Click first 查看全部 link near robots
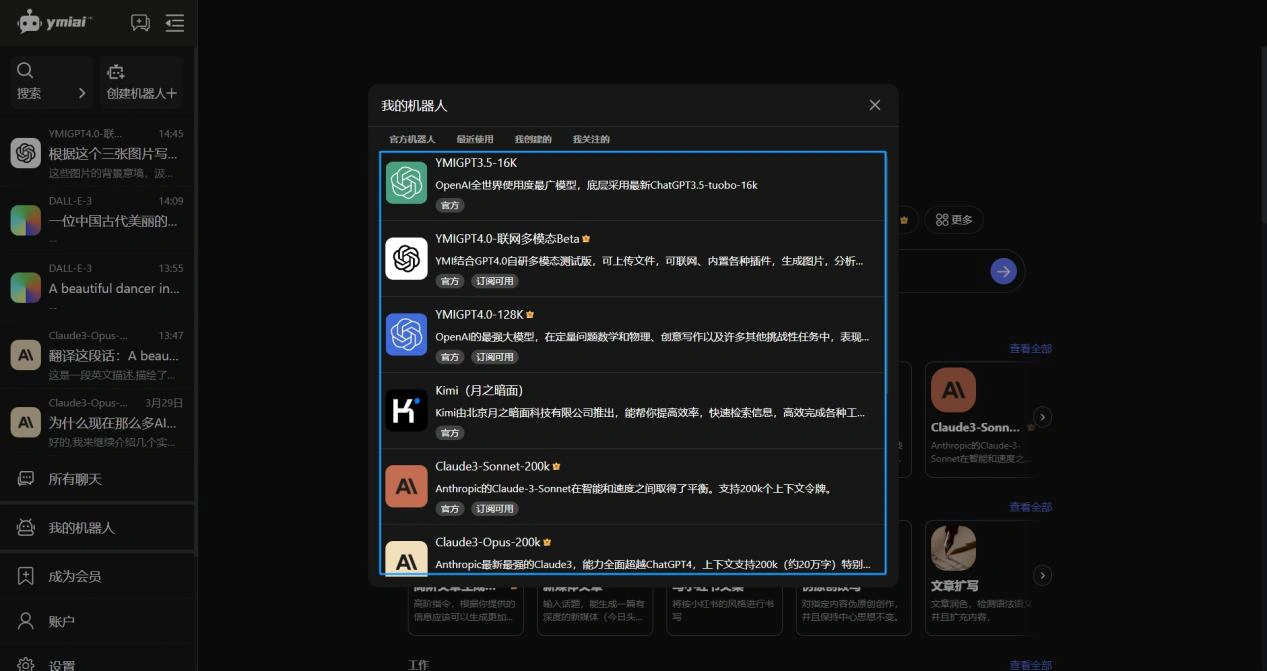The height and width of the screenshot is (671, 1267). tap(1030, 349)
